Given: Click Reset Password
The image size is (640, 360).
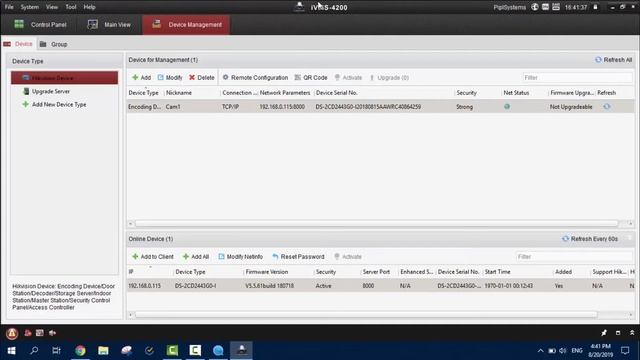Looking at the screenshot, I should pos(298,257).
